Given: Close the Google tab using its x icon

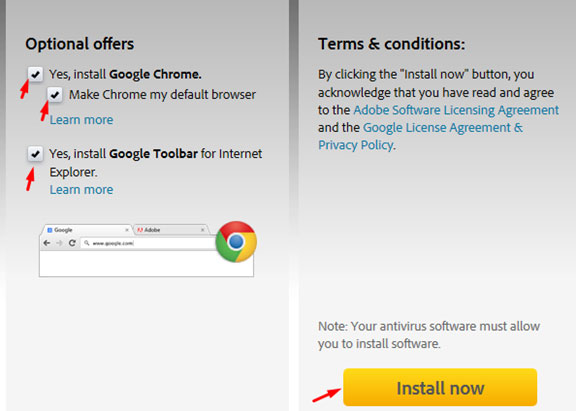Looking at the screenshot, I should click(127, 230).
